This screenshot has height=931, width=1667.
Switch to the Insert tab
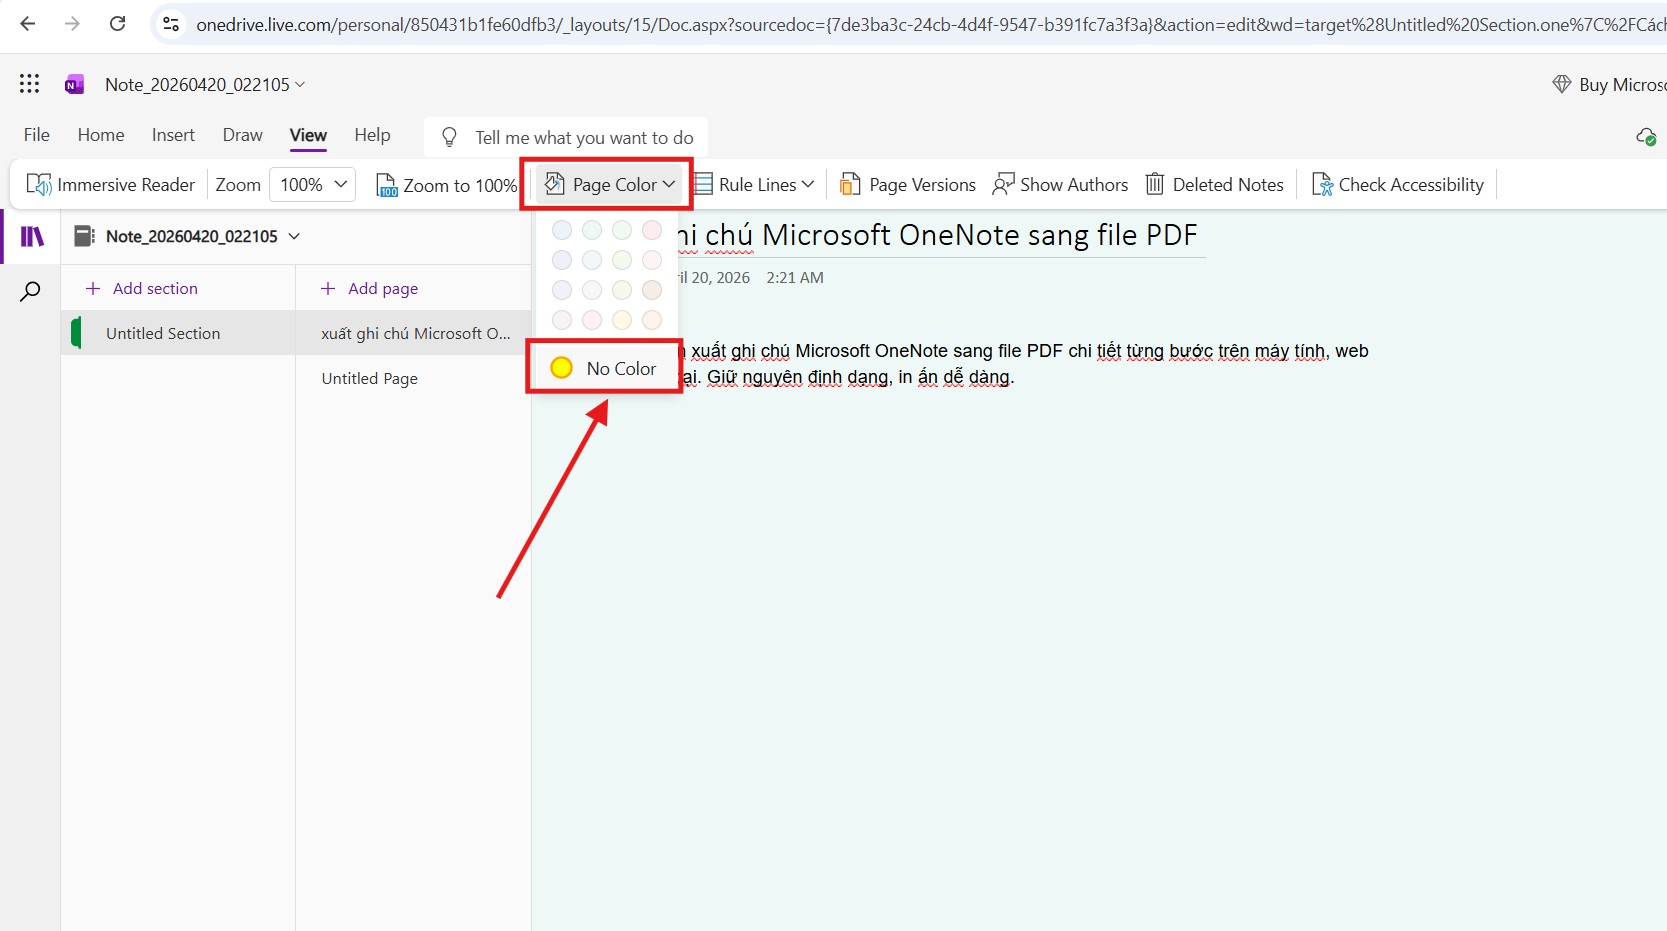point(173,135)
